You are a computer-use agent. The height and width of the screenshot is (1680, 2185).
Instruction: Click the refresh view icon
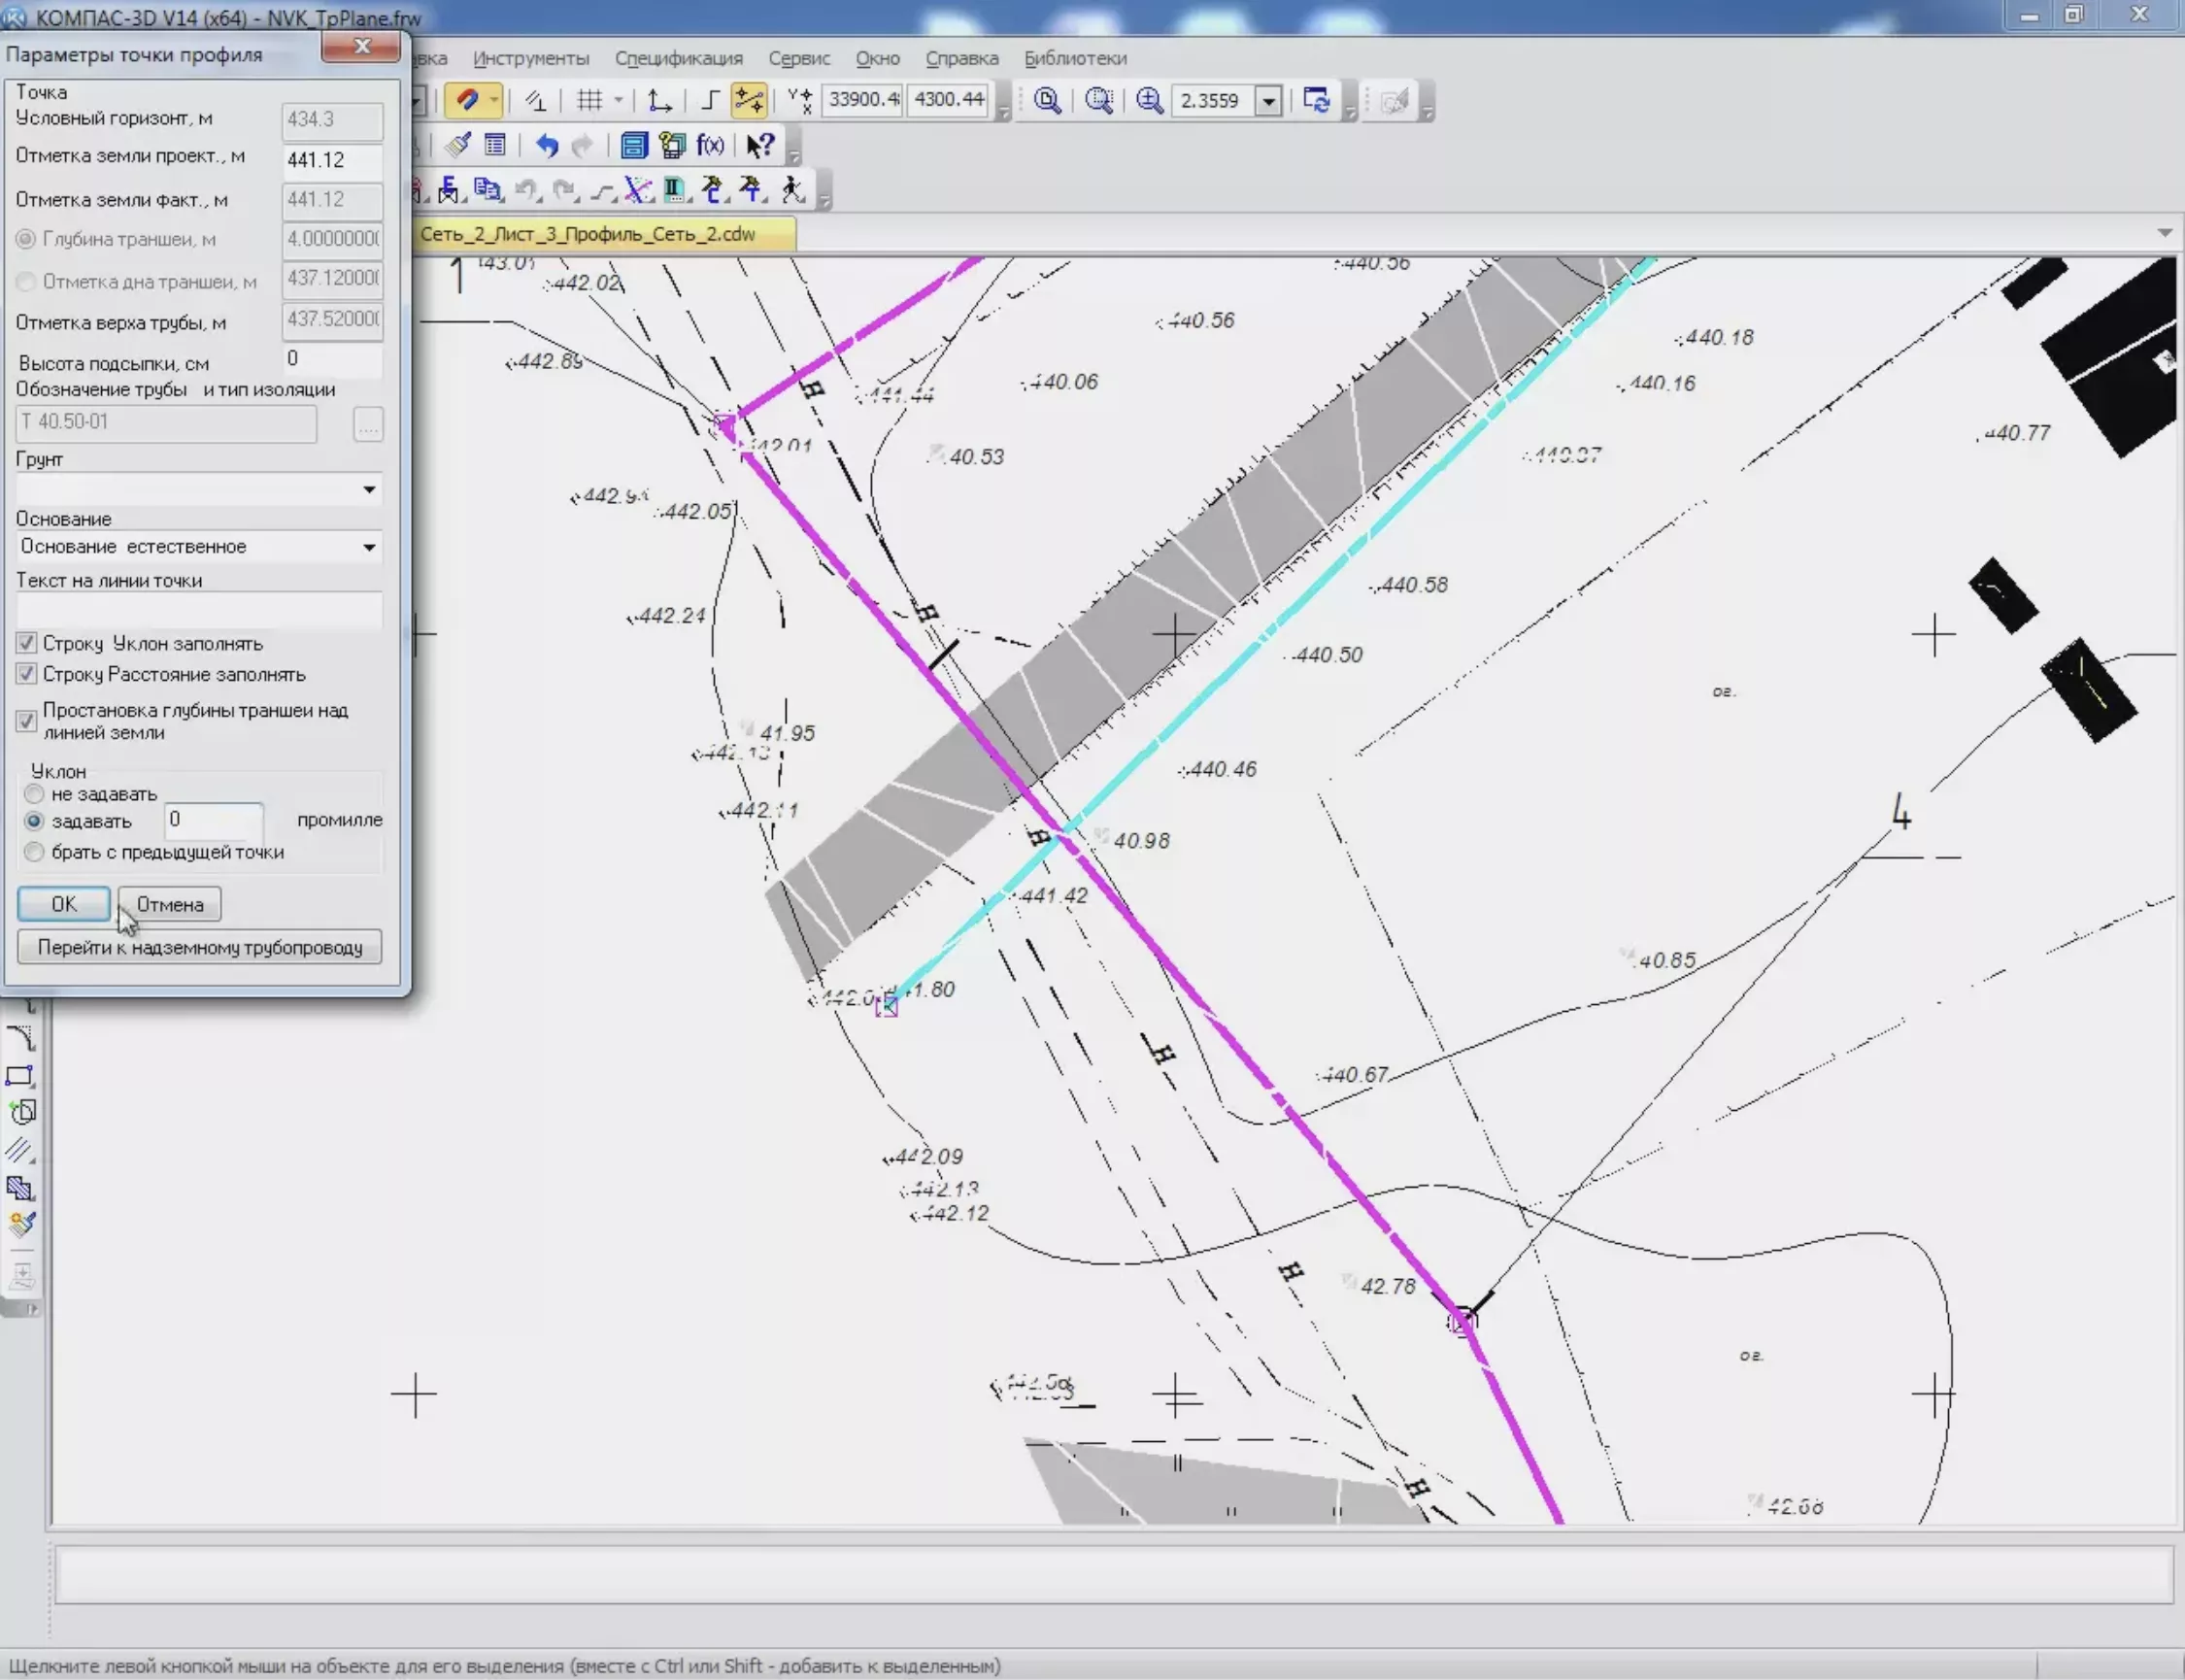pos(1316,100)
